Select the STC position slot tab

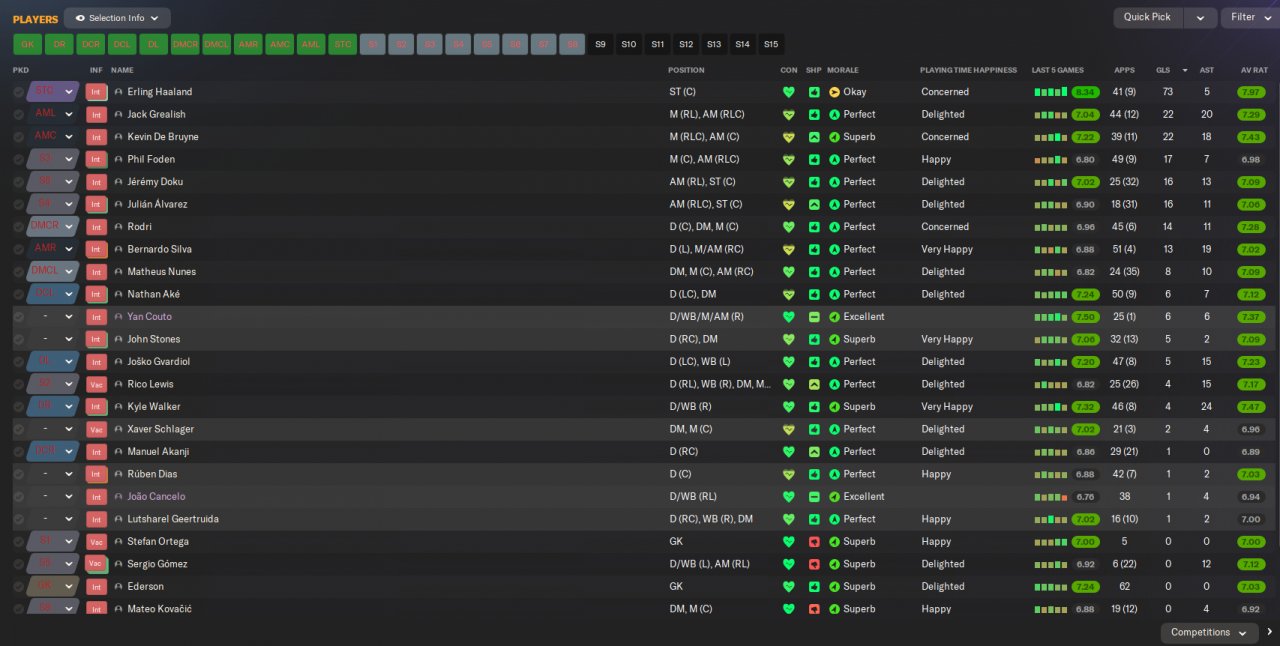(x=343, y=44)
